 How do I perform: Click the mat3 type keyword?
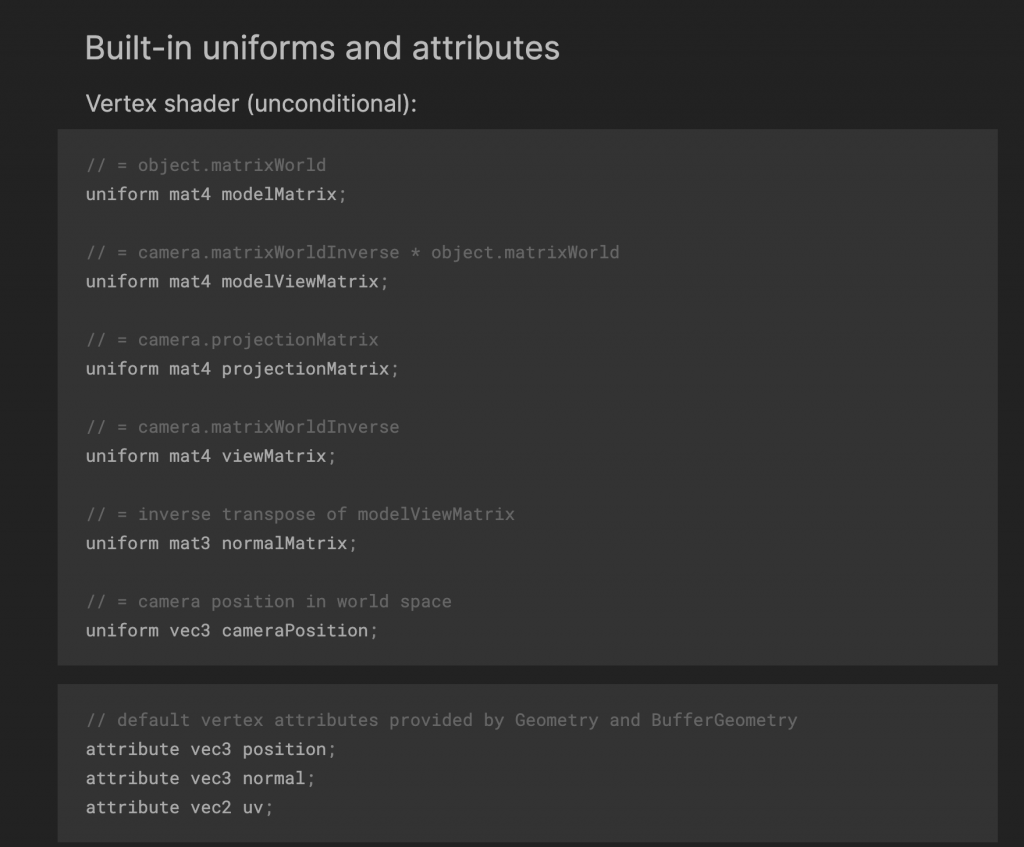[x=190, y=544]
